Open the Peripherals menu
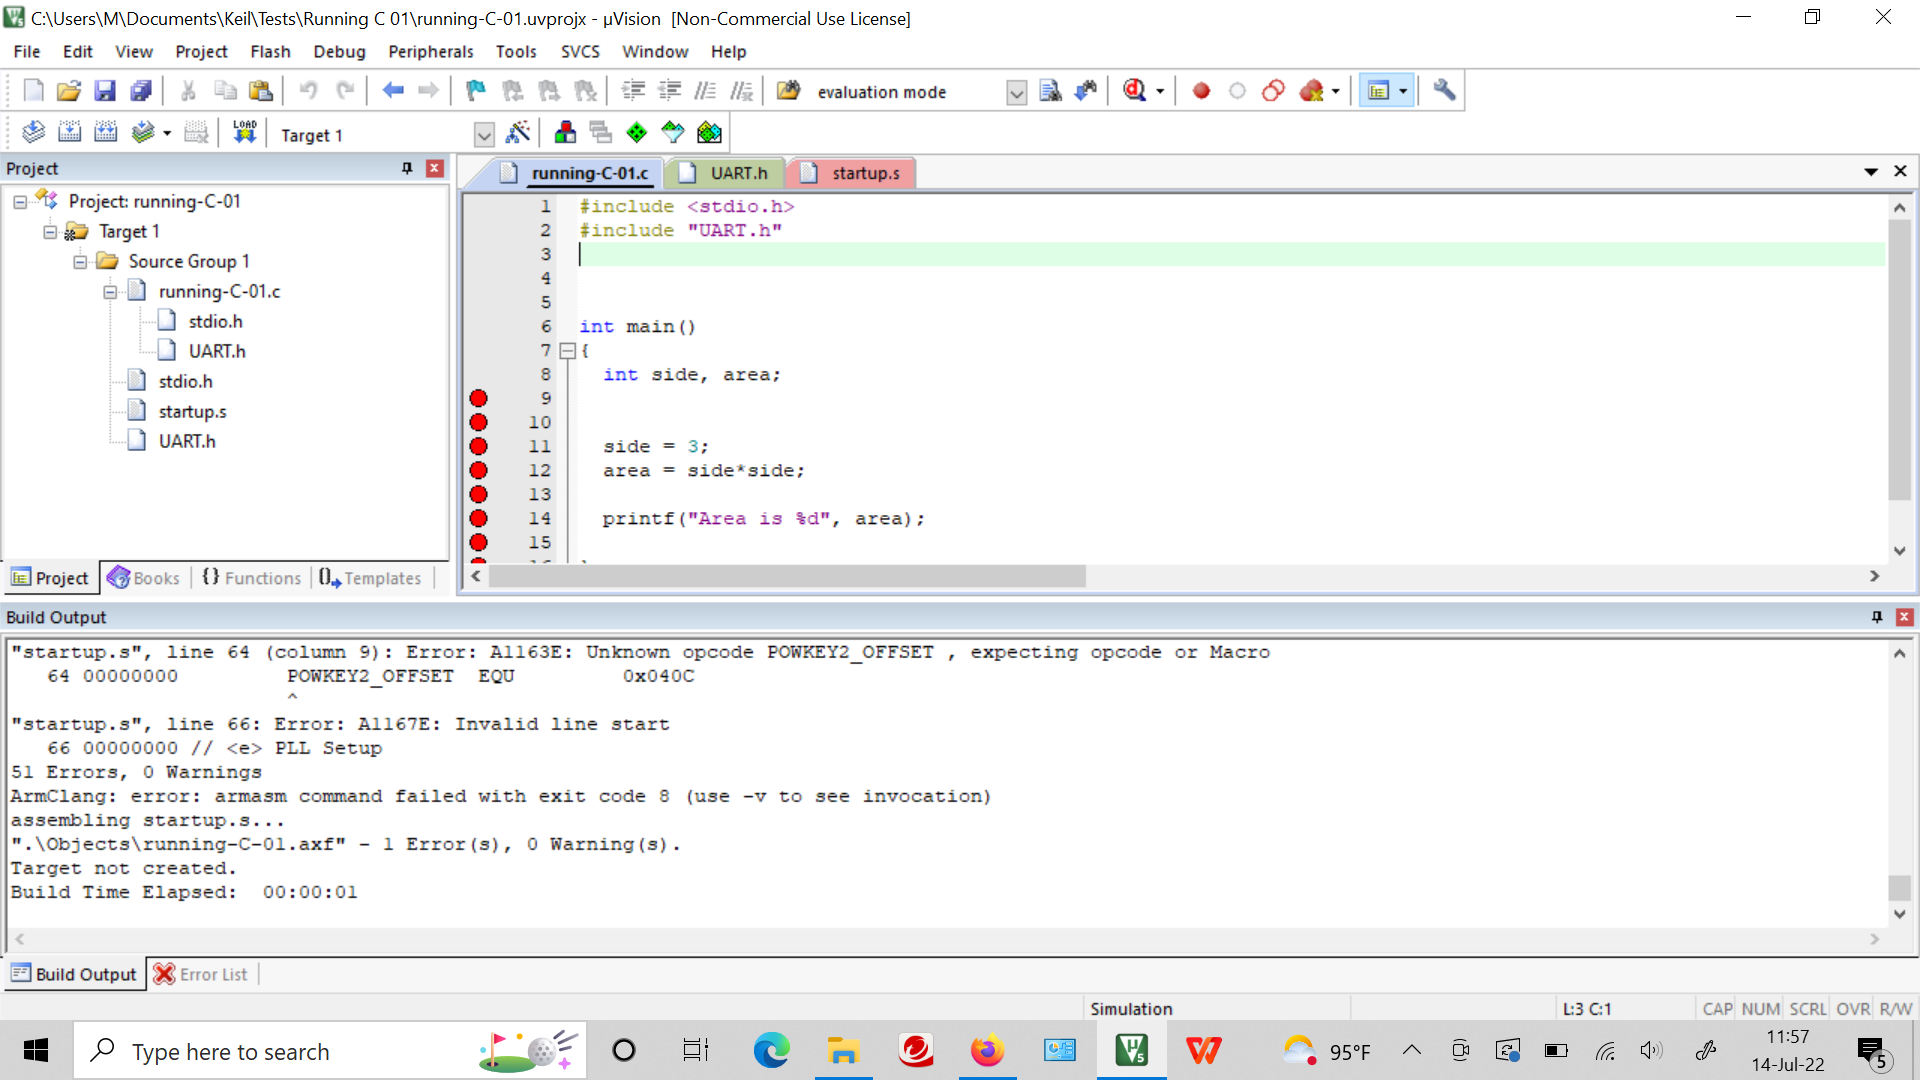 [430, 51]
